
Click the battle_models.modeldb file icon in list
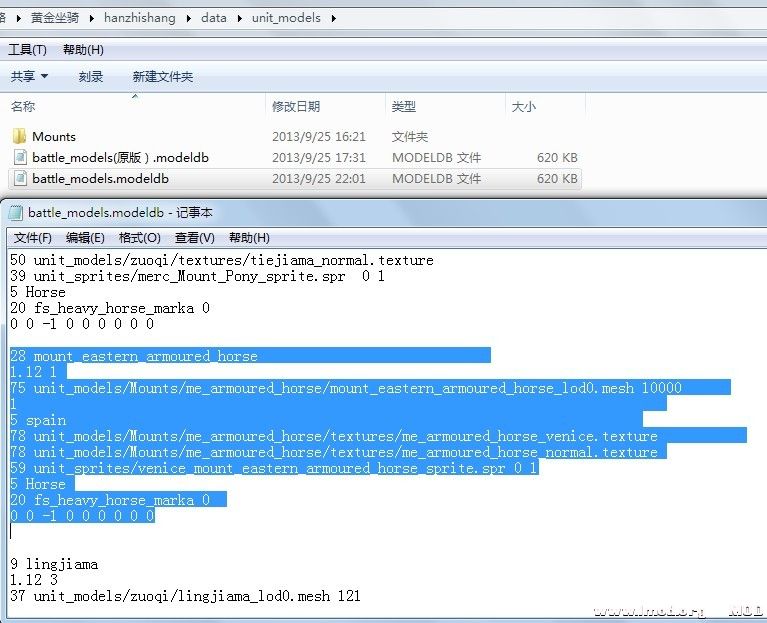point(19,178)
